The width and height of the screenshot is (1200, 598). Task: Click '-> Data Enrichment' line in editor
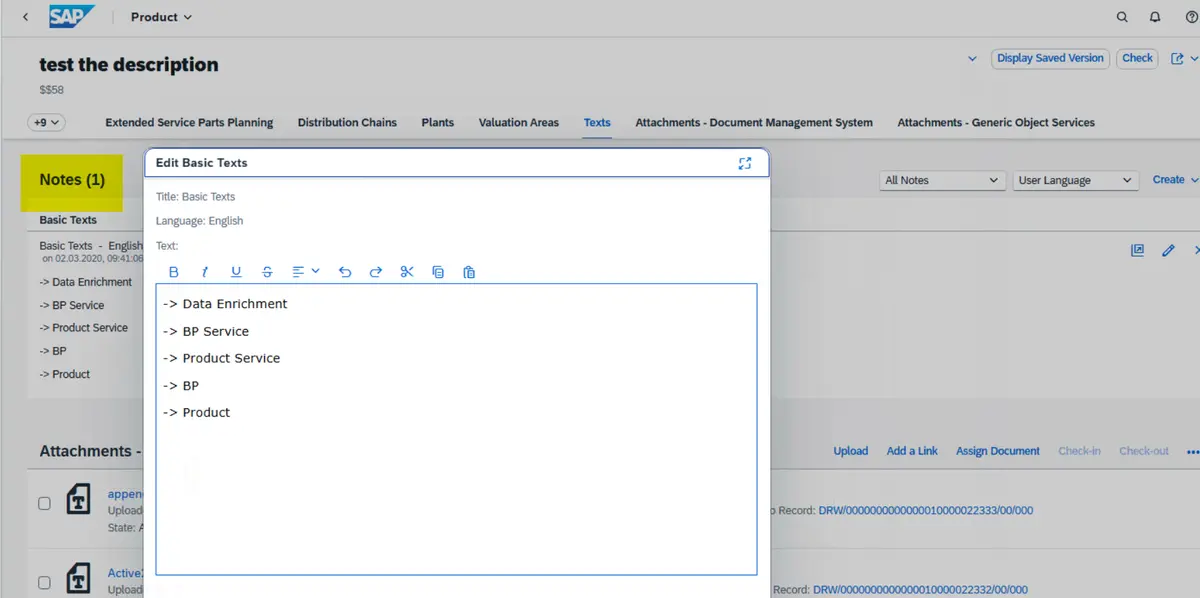pyautogui.click(x=225, y=304)
